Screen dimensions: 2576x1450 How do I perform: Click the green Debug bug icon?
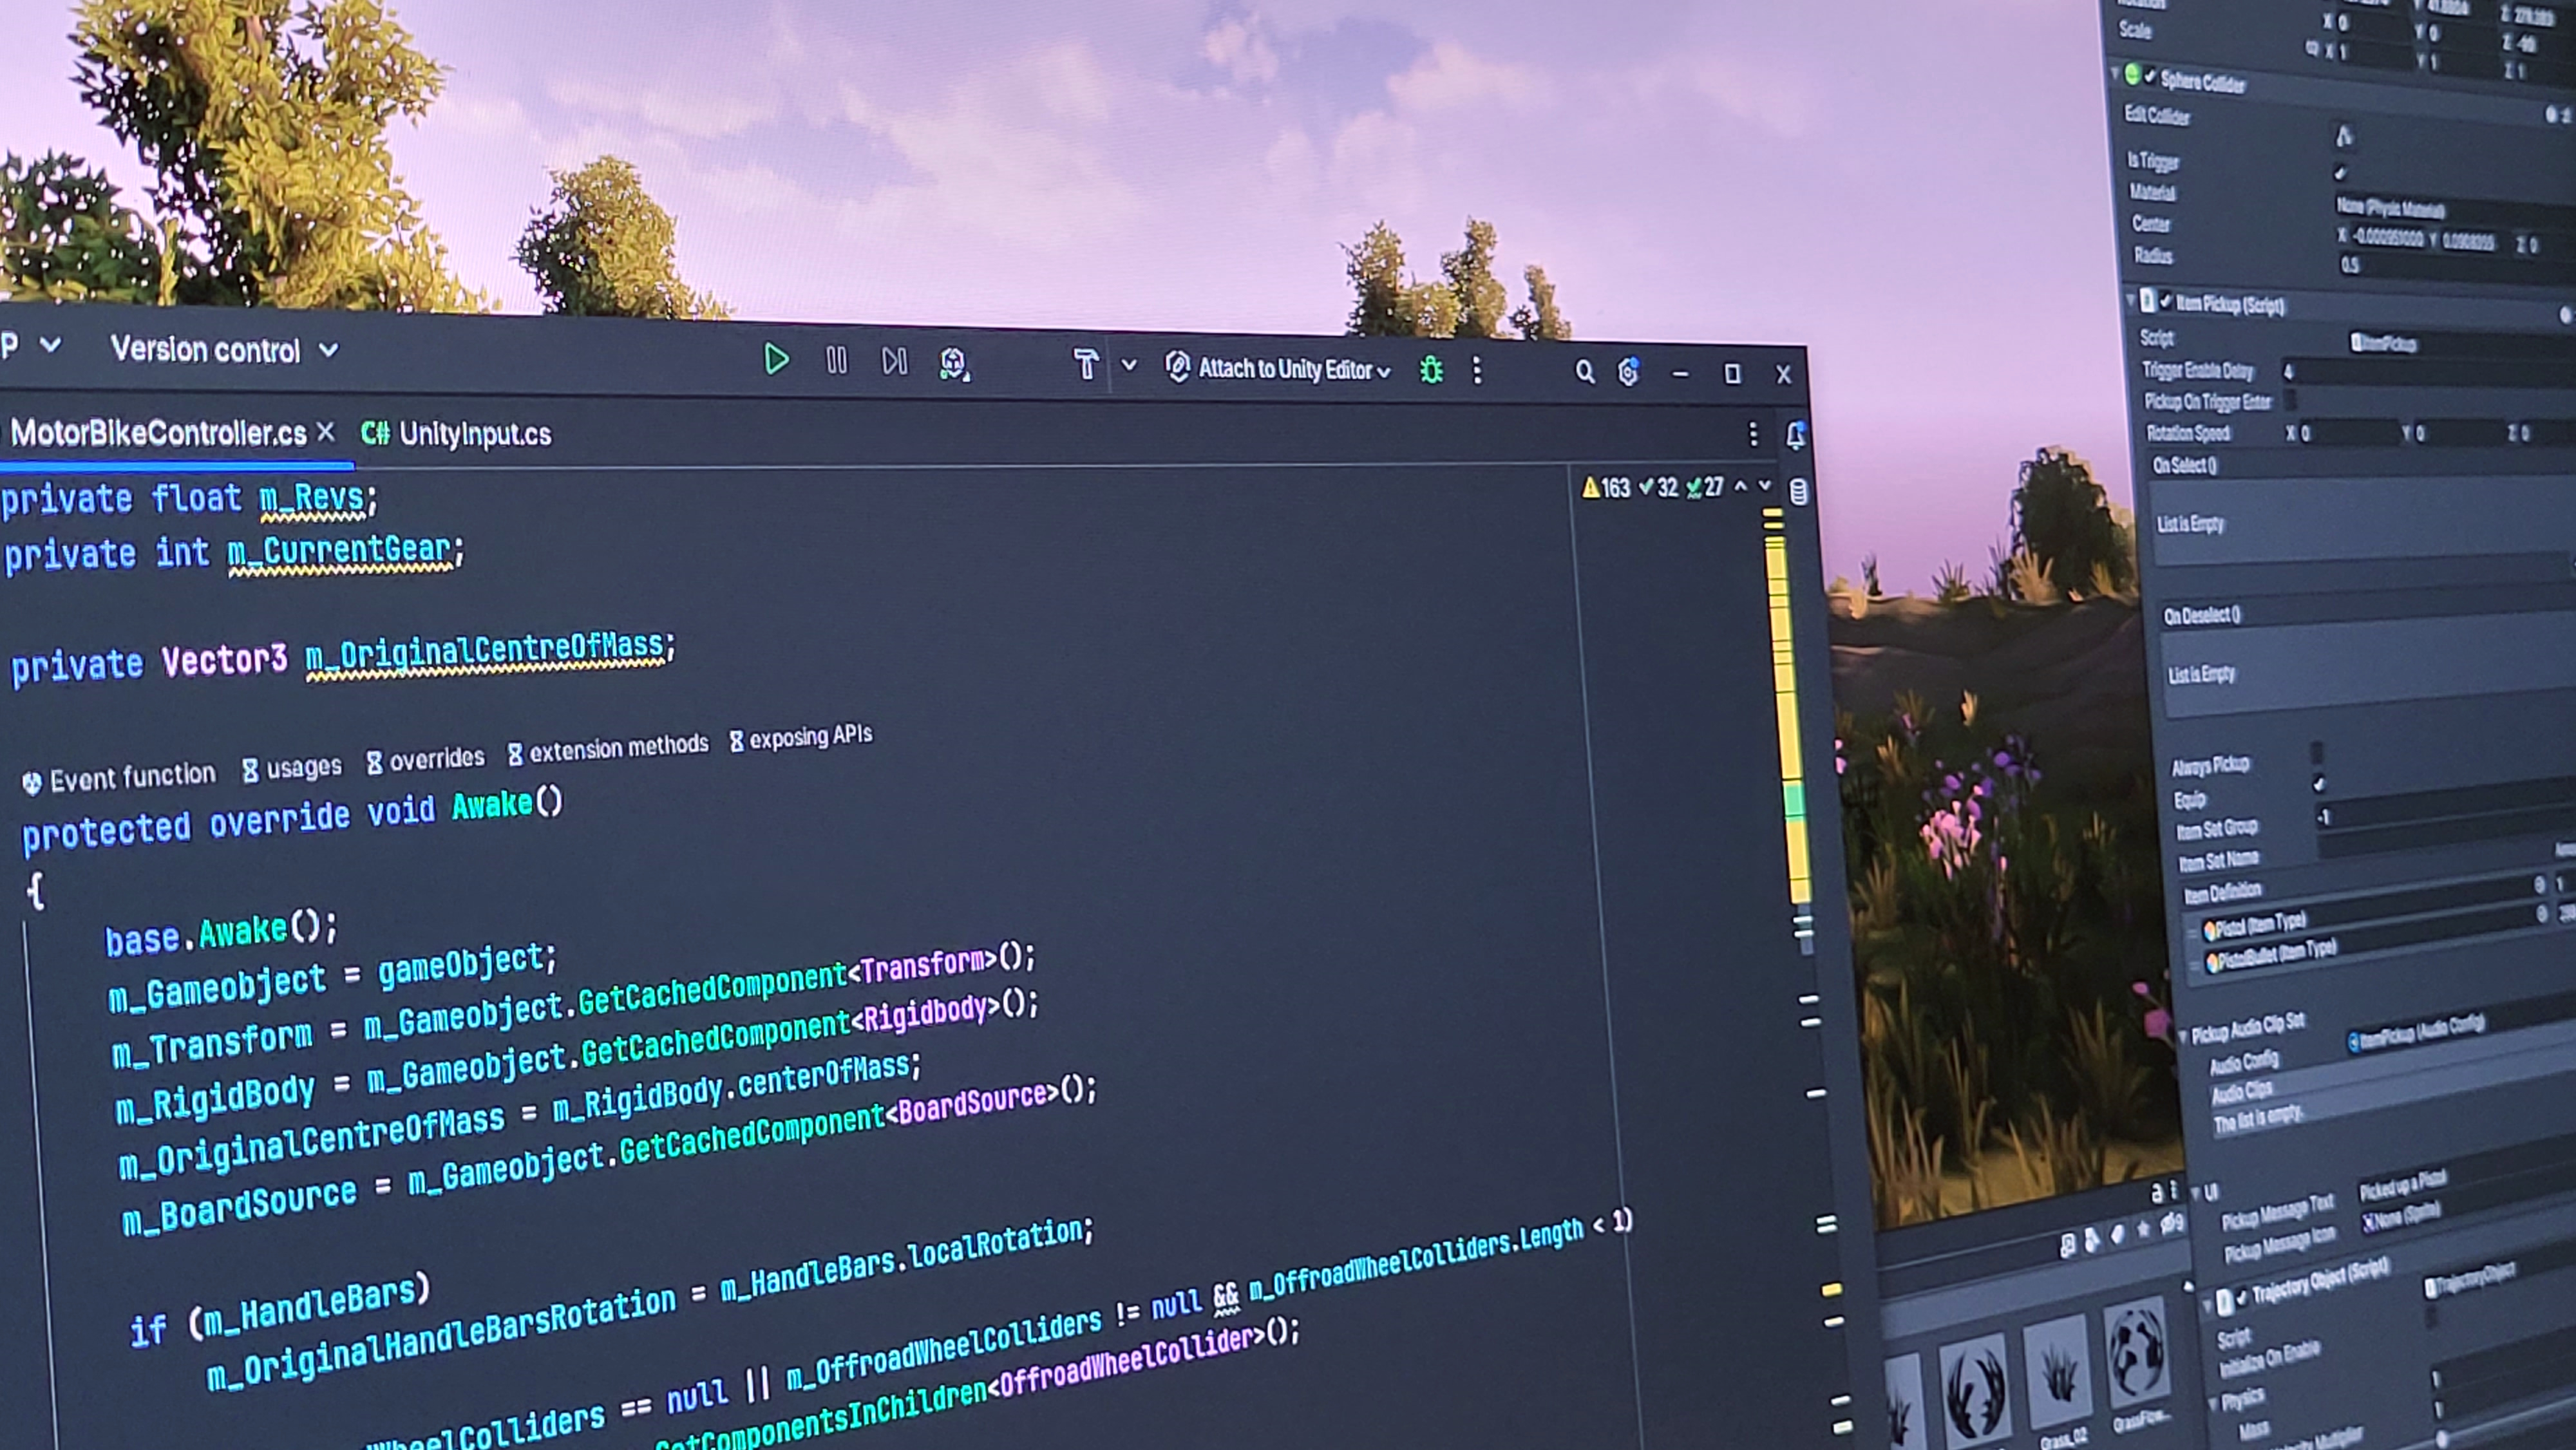coord(1431,370)
